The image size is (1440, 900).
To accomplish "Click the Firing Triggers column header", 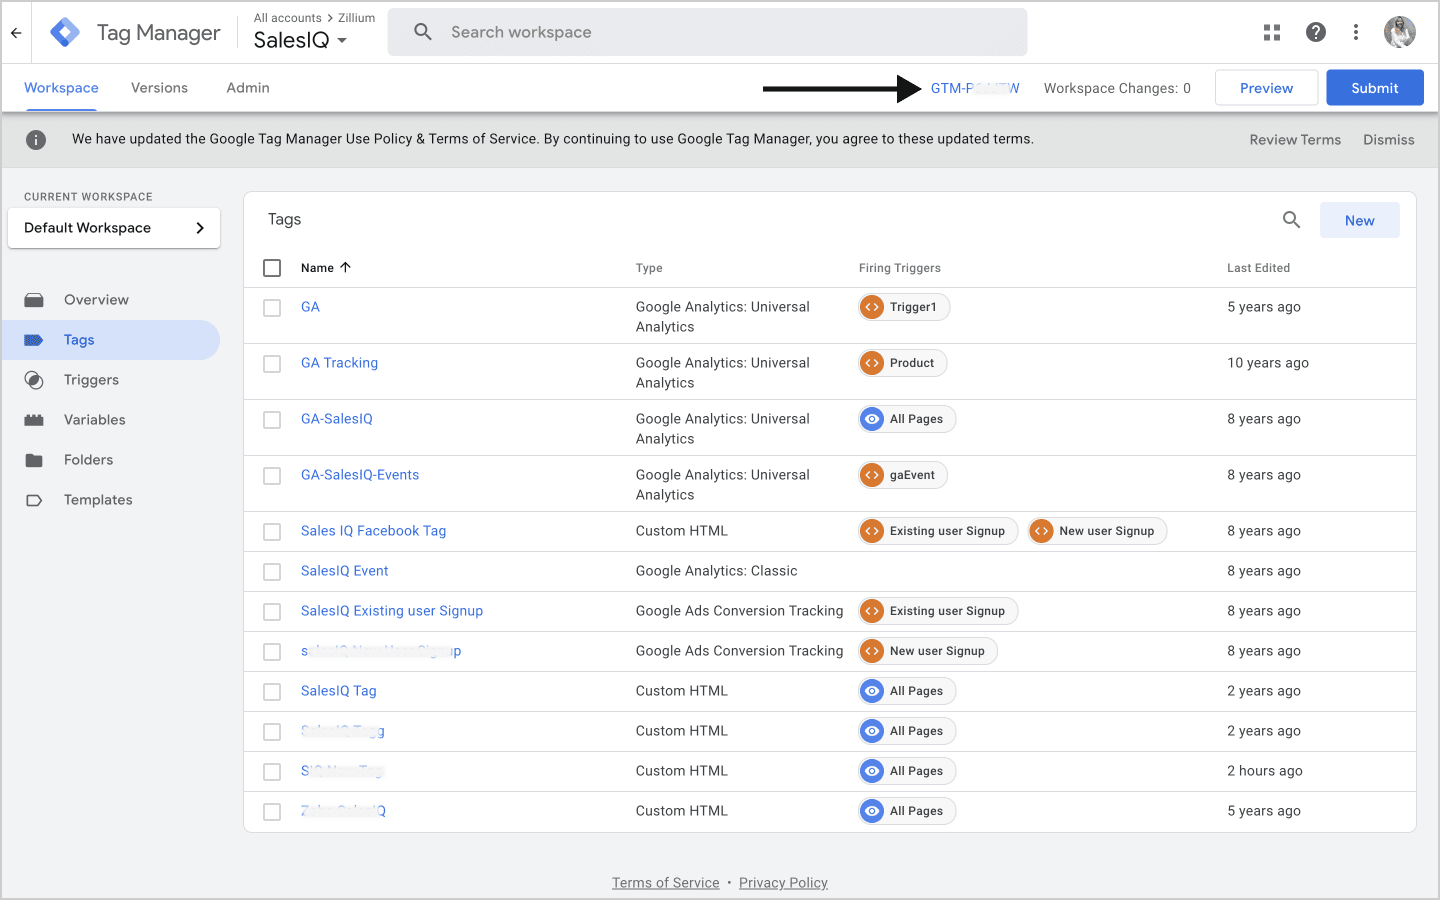I will click(x=899, y=268).
